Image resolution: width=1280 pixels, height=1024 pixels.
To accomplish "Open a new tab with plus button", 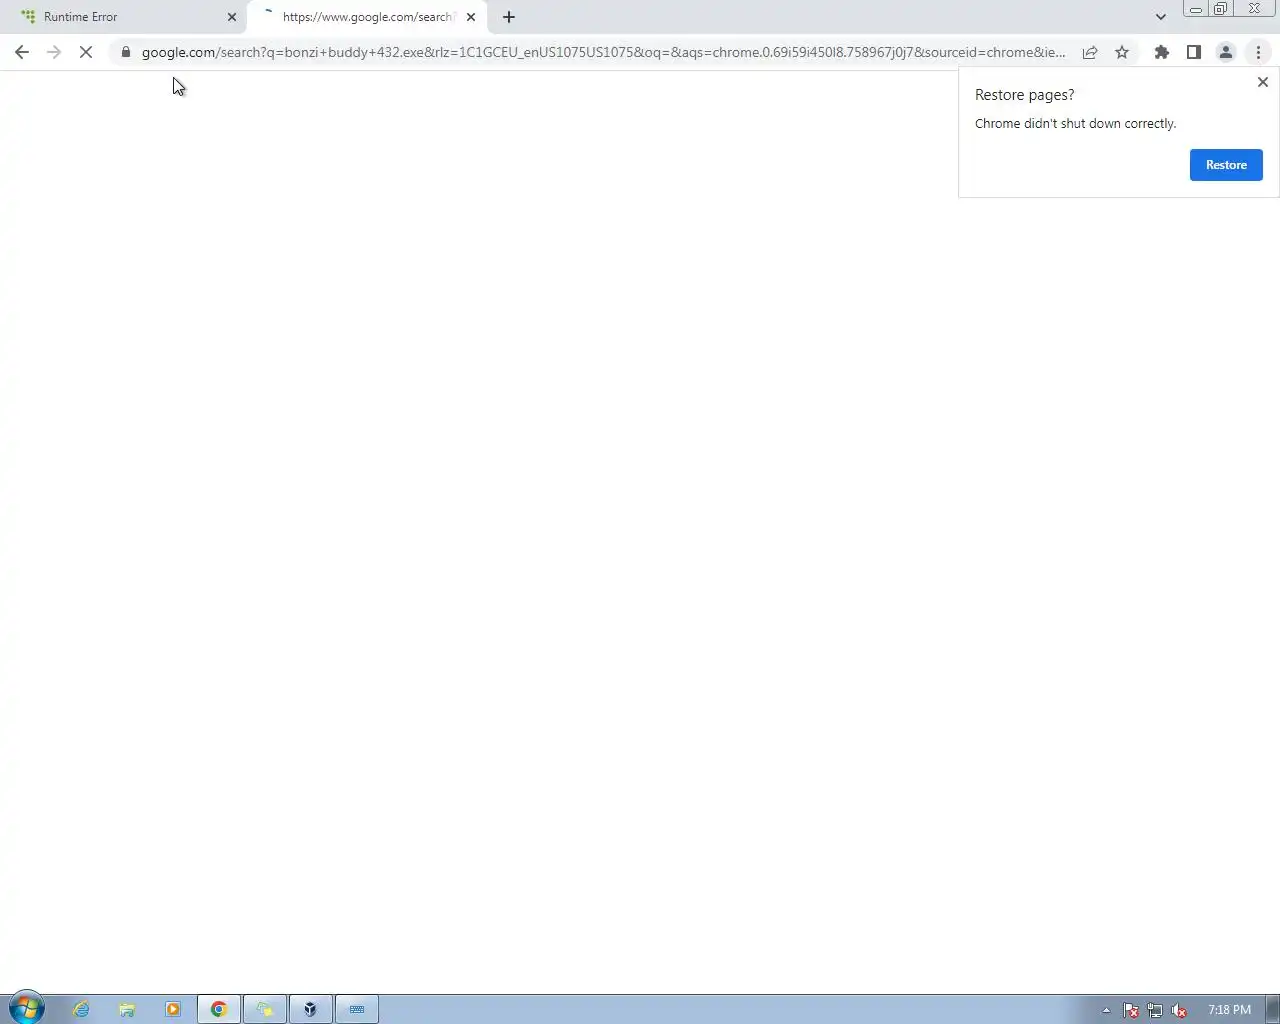I will 509,17.
